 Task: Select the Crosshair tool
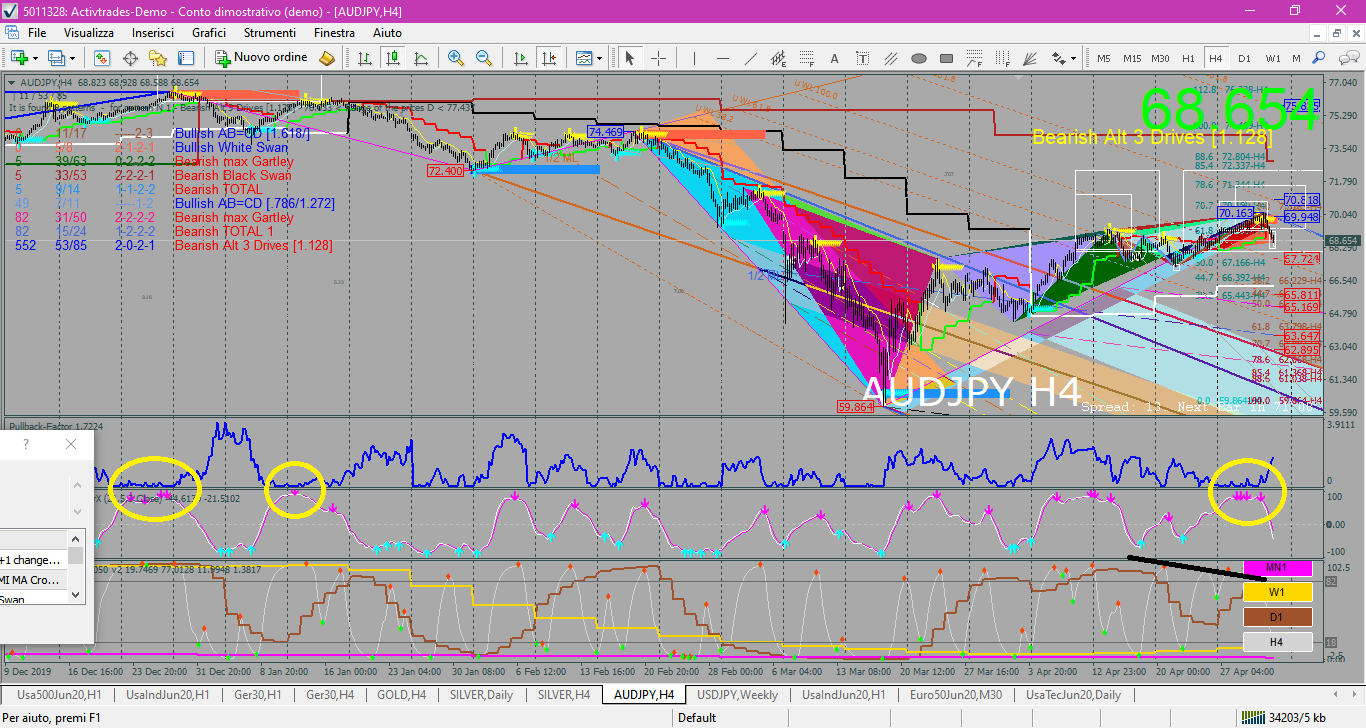tap(658, 58)
